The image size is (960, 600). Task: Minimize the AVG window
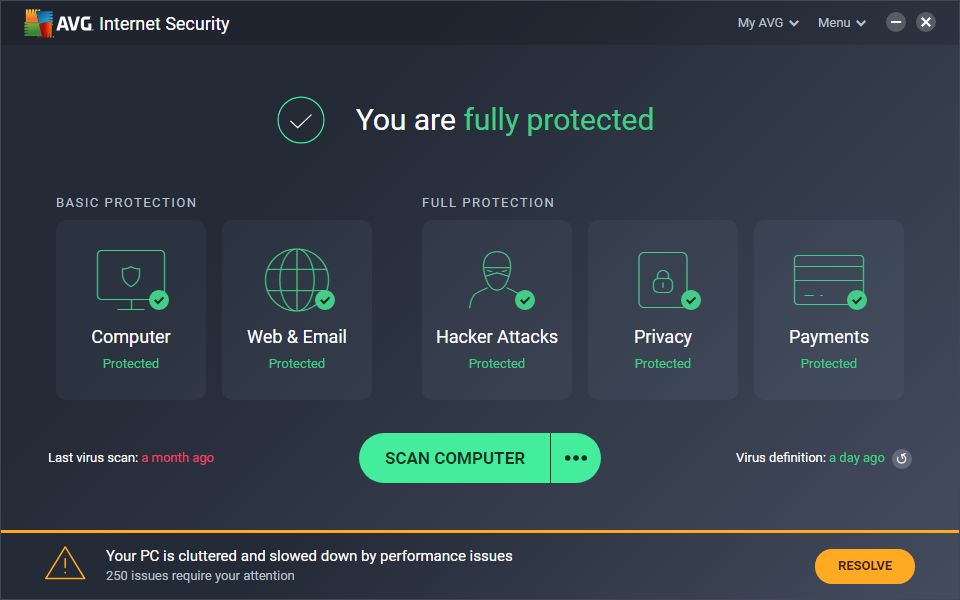(896, 22)
